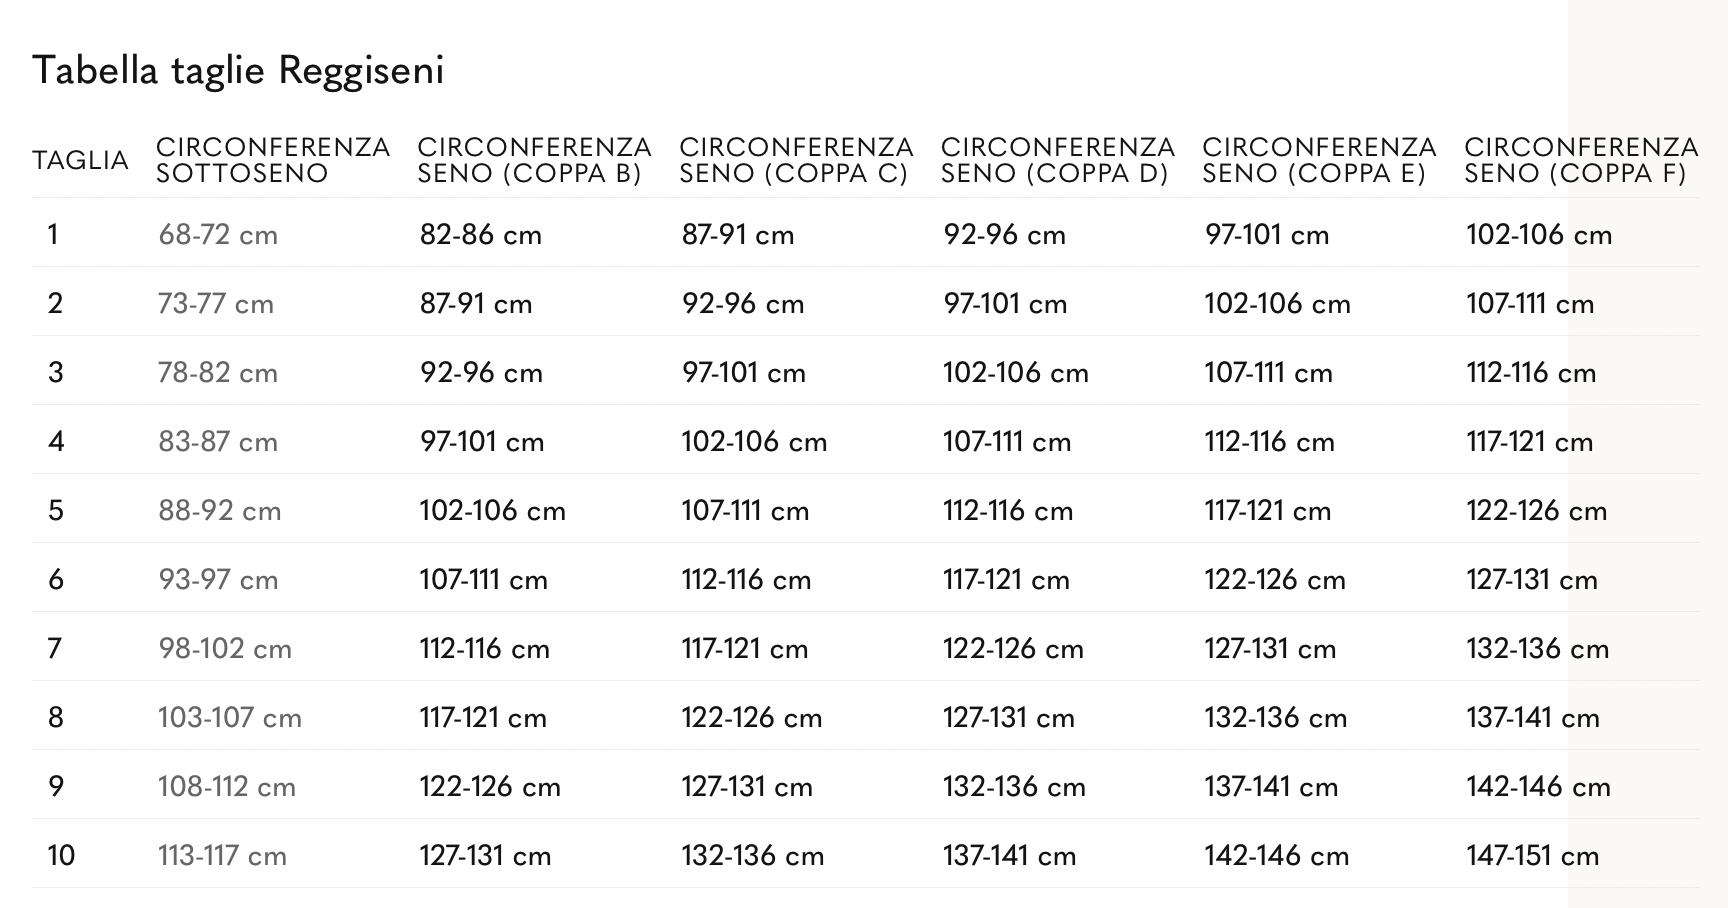Click the 68-72 cm sottoseno cell
The height and width of the screenshot is (908, 1728).
click(x=218, y=235)
